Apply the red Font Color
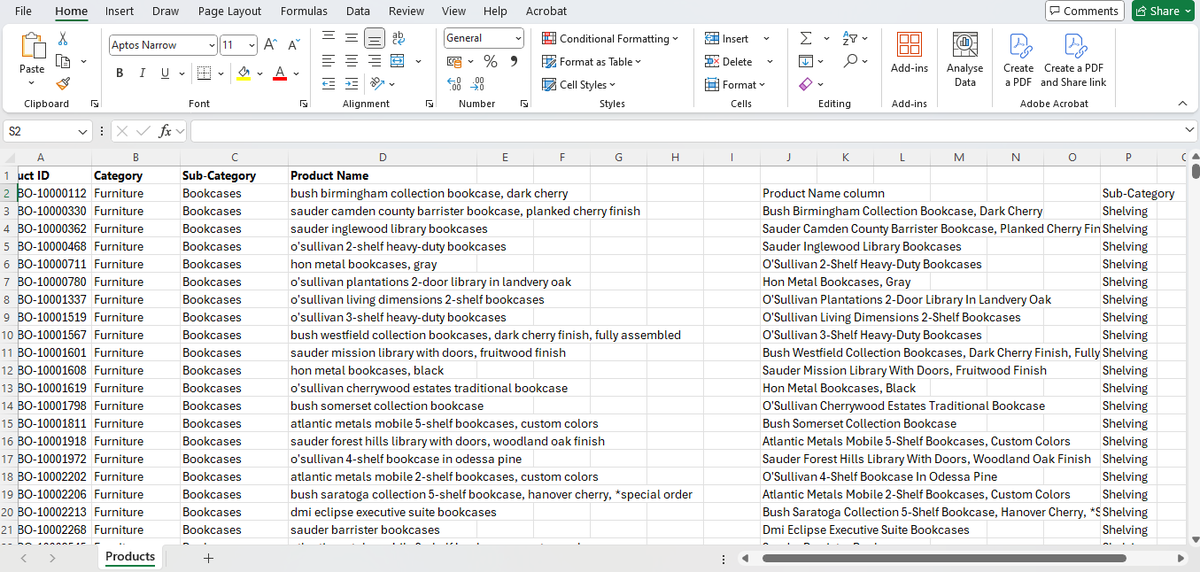This screenshot has height=572, width=1200. click(280, 73)
